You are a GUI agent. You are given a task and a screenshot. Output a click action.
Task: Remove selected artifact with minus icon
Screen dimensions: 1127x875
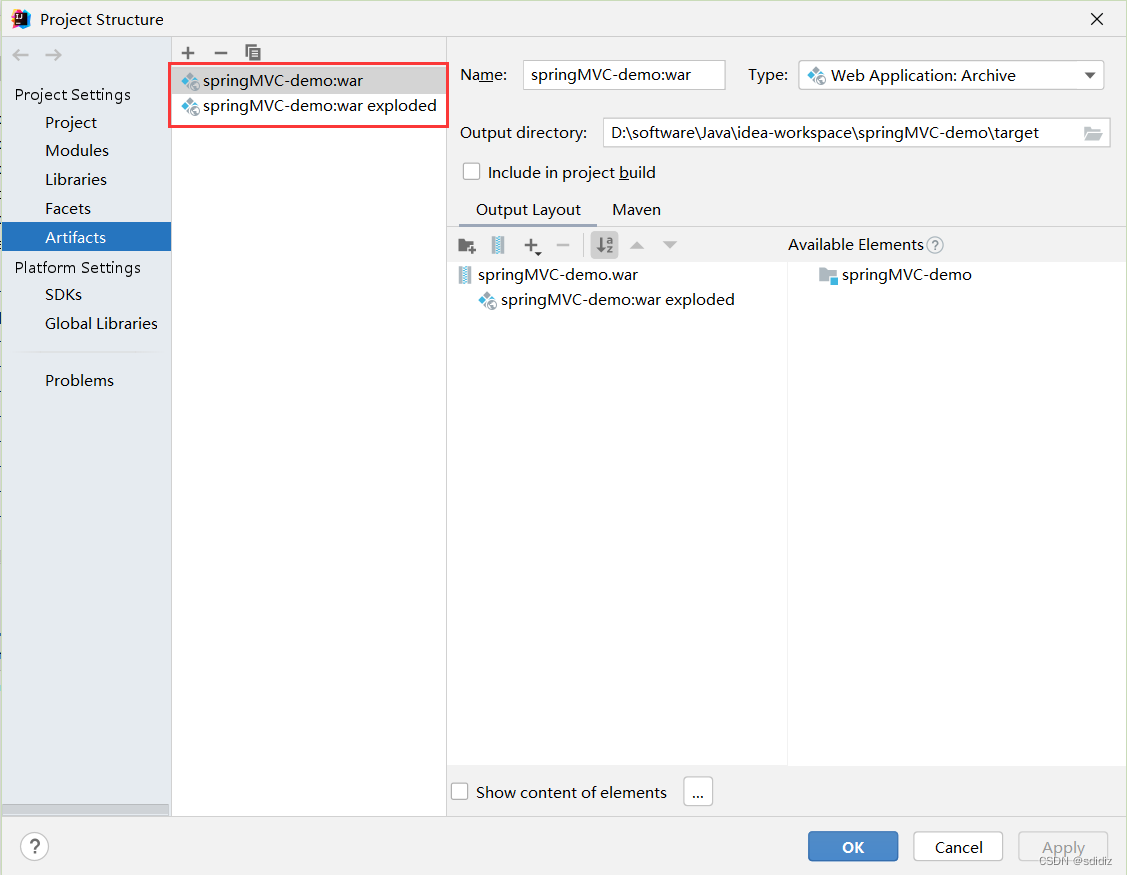[x=221, y=52]
